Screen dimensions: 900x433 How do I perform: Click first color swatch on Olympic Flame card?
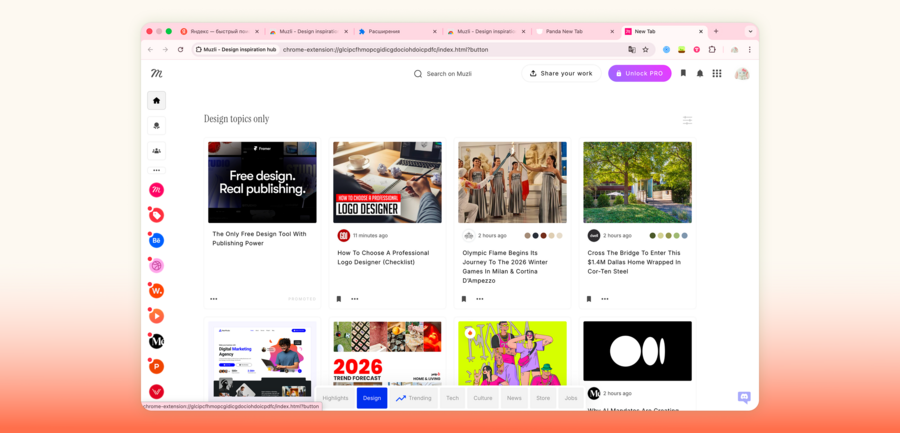(x=527, y=236)
